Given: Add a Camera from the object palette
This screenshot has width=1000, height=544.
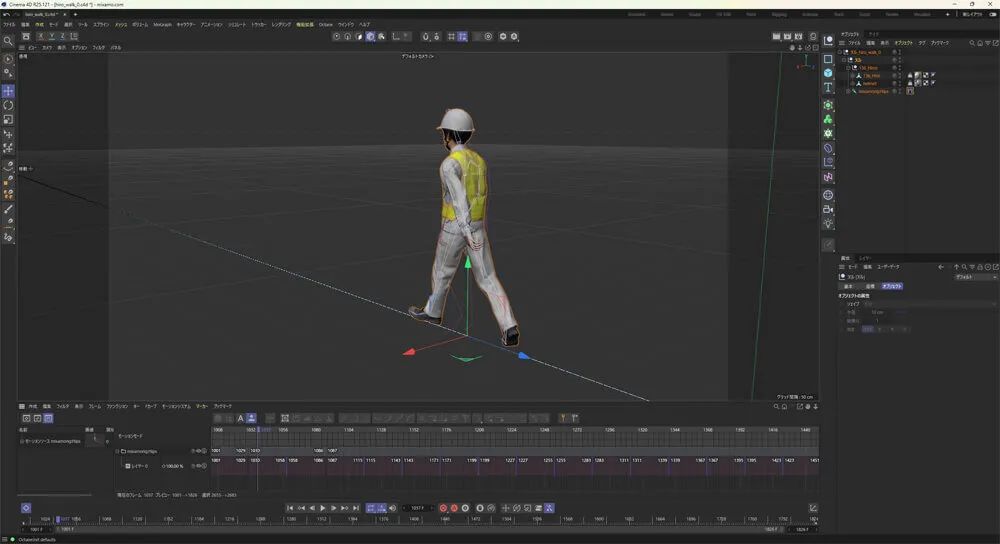Looking at the screenshot, I should [x=828, y=210].
